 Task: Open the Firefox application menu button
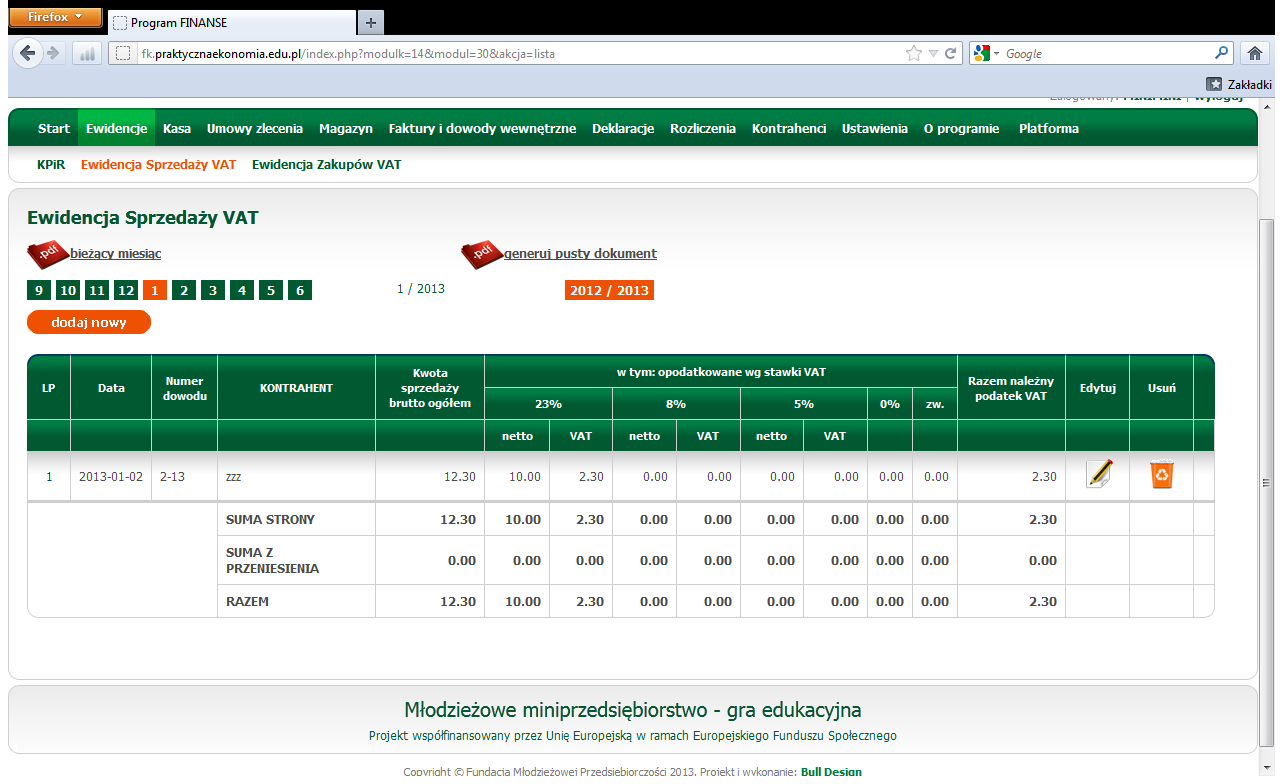tap(55, 17)
